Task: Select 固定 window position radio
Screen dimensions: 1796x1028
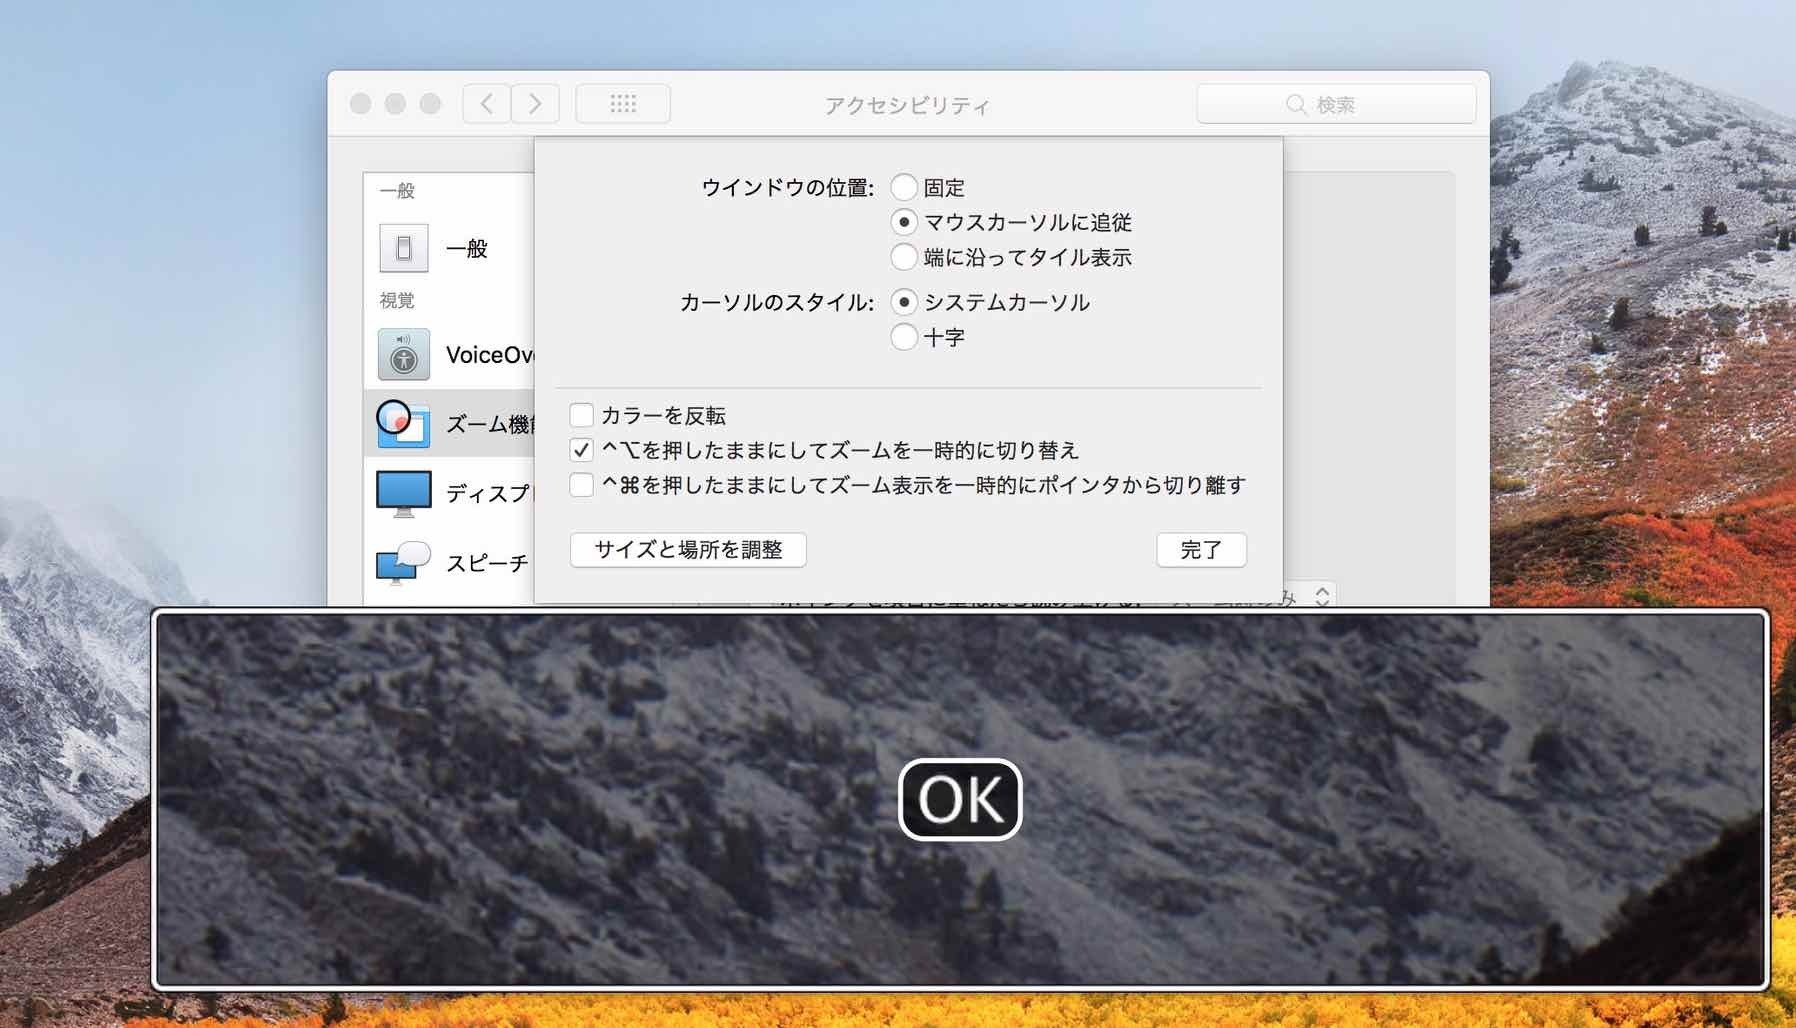Action: click(x=904, y=187)
